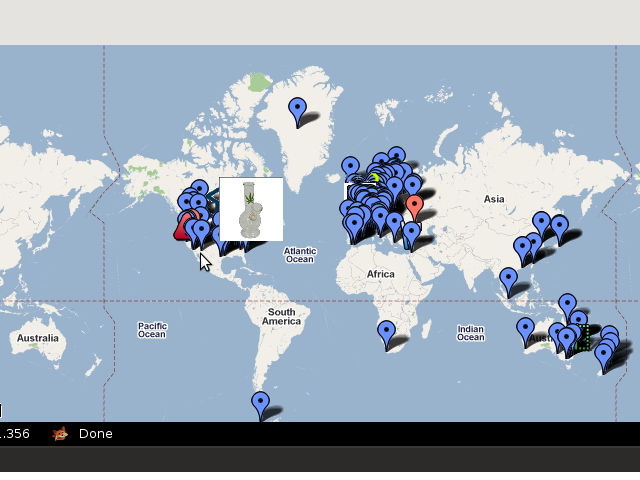Click the northernmost blue marker over Scandinavia
The width and height of the screenshot is (640, 480).
point(396,157)
